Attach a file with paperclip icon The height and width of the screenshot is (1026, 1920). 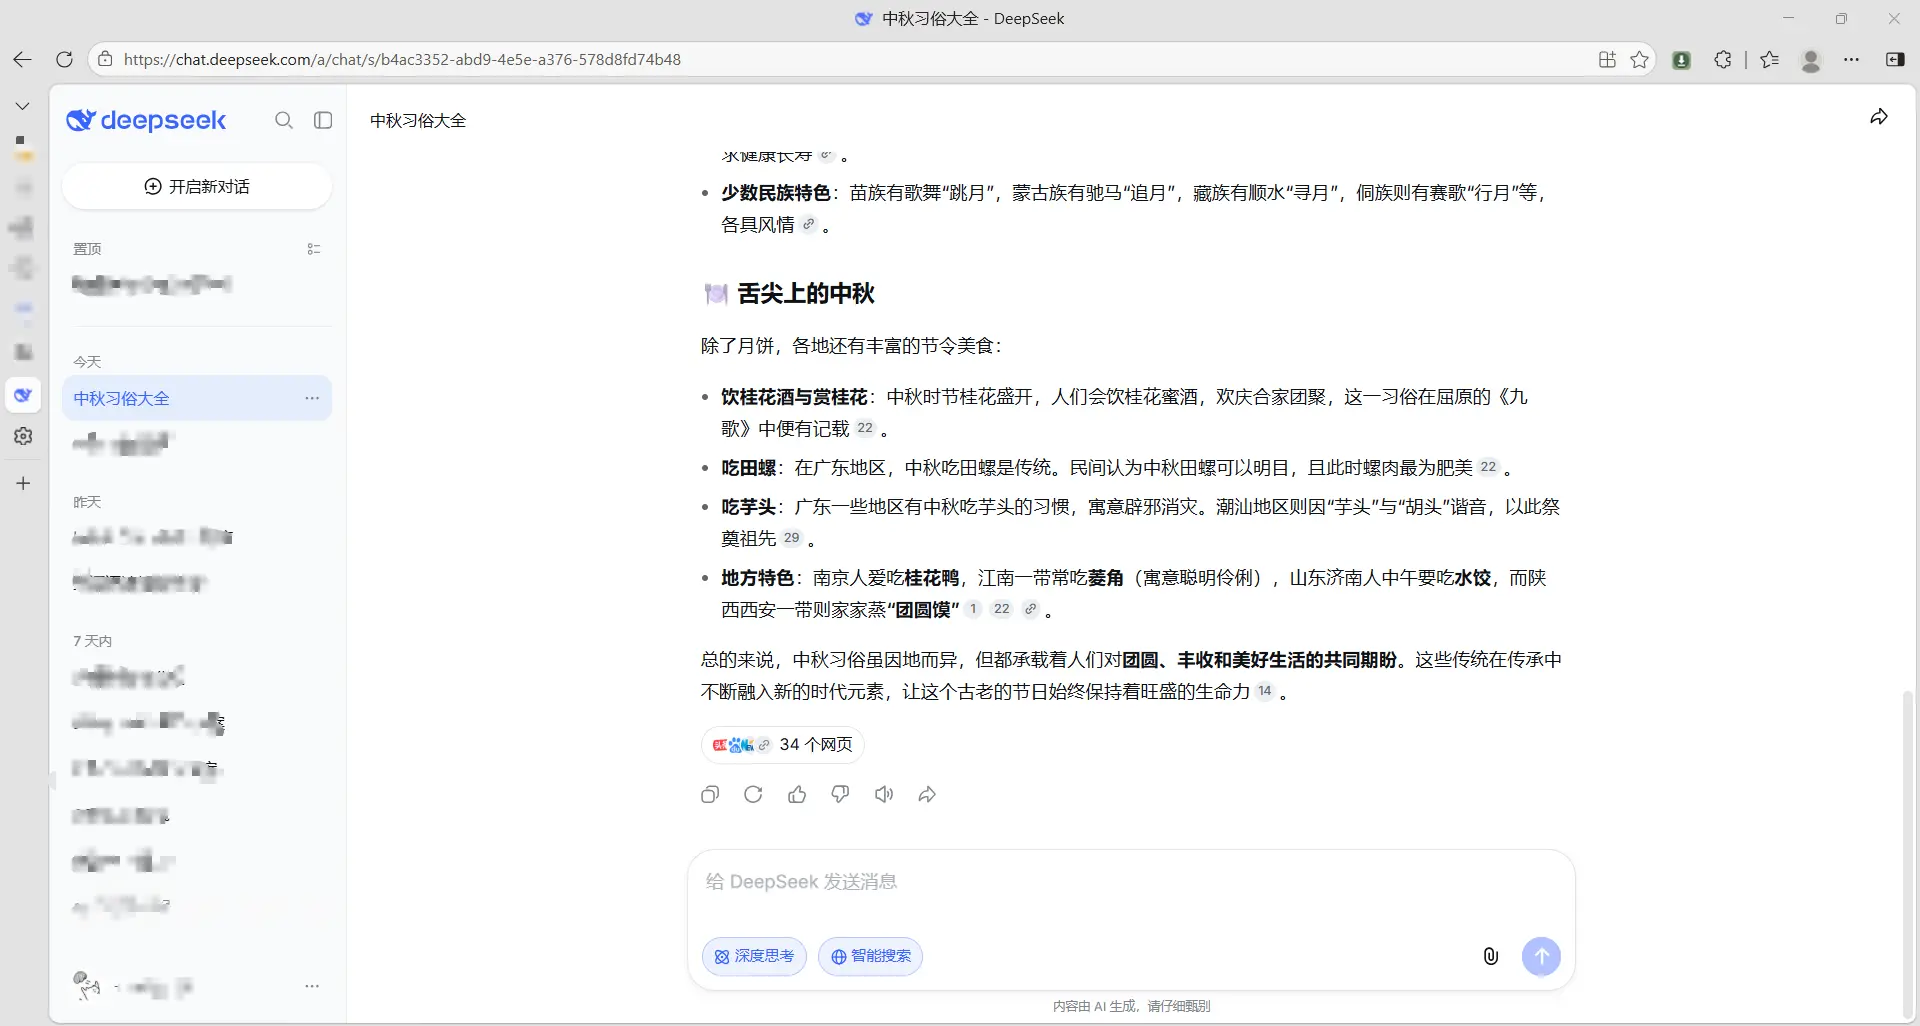pos(1491,956)
